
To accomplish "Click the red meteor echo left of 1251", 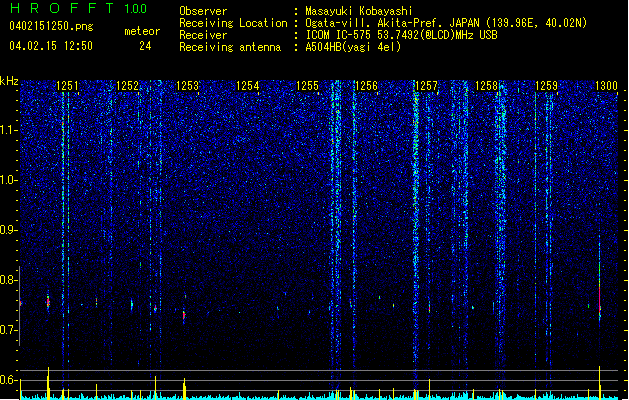I will (x=48, y=302).
